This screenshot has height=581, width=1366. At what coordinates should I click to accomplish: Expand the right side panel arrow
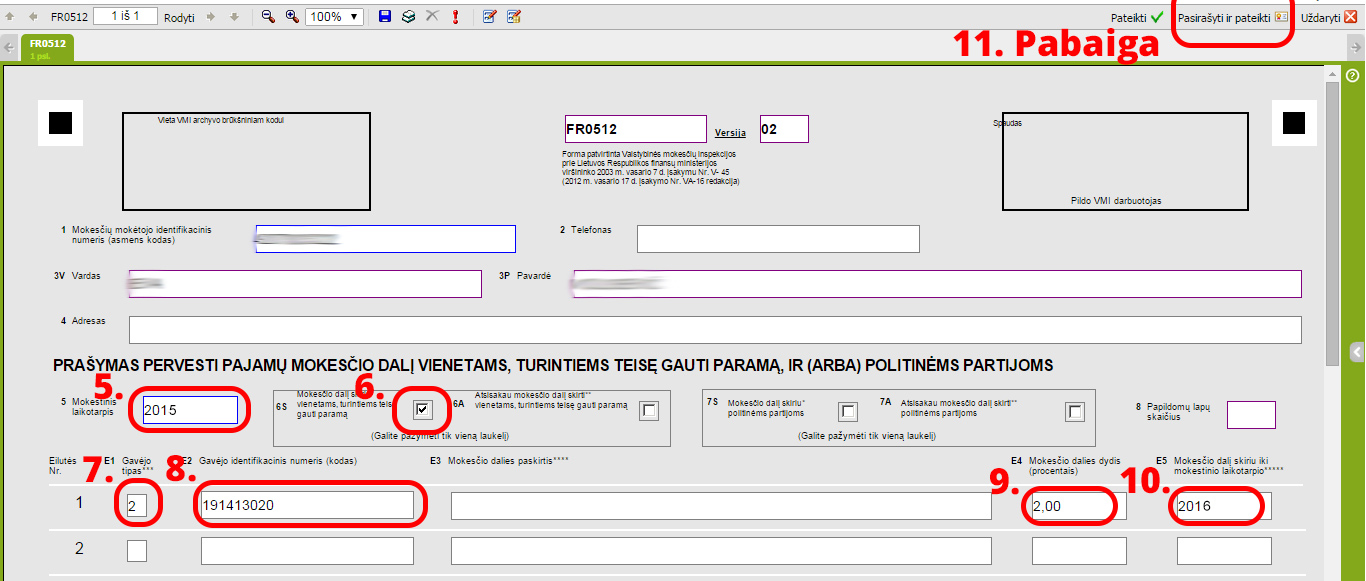[x=1356, y=351]
